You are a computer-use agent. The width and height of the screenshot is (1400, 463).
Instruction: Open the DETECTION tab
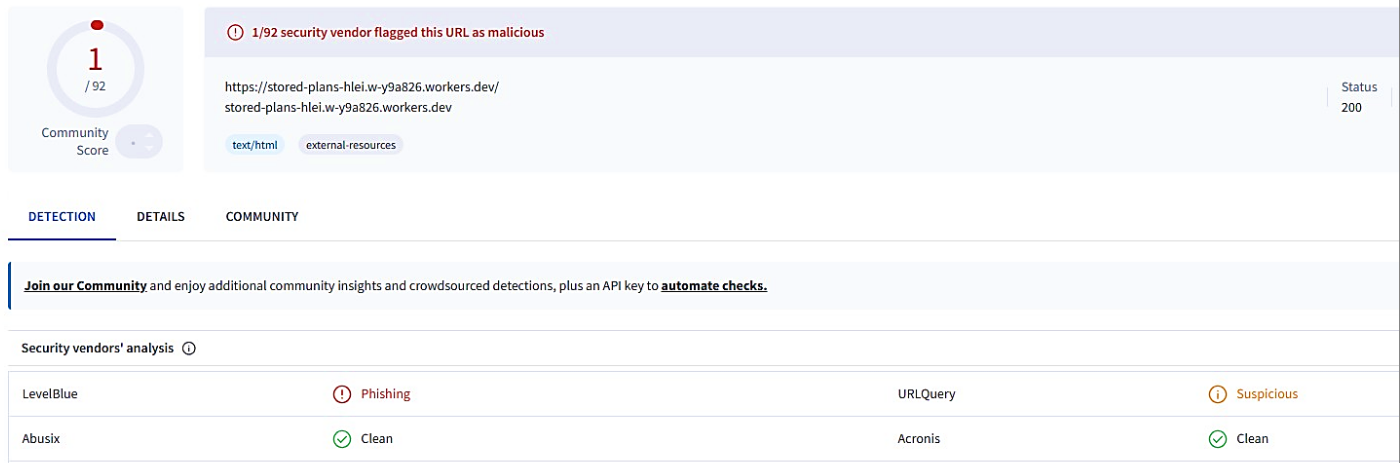pos(62,217)
